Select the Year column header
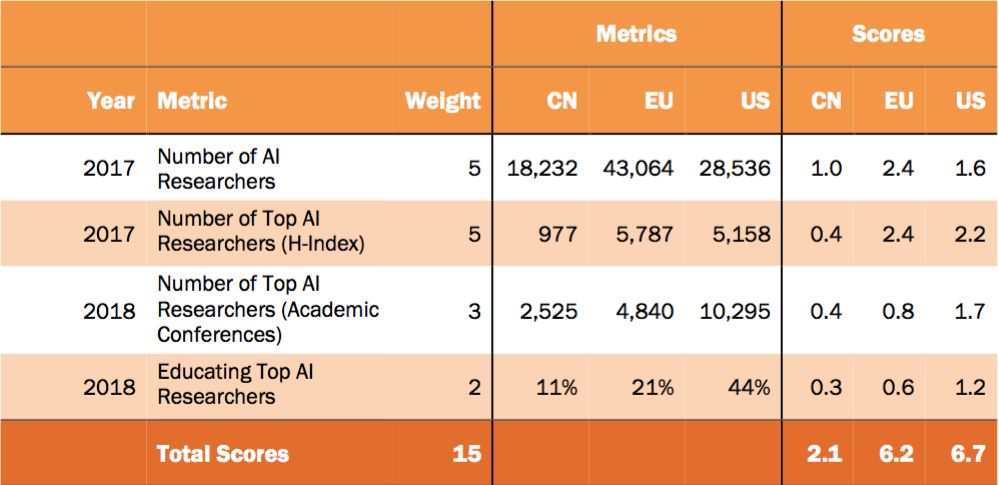 point(110,101)
